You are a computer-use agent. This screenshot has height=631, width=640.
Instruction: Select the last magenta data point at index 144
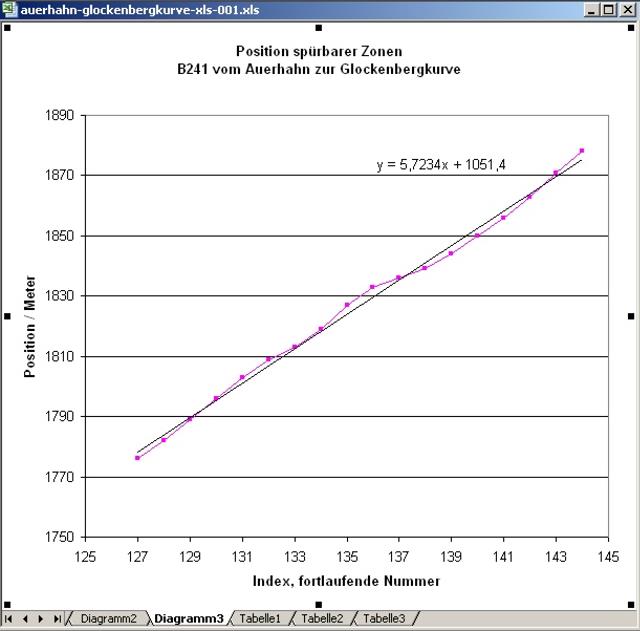(581, 151)
